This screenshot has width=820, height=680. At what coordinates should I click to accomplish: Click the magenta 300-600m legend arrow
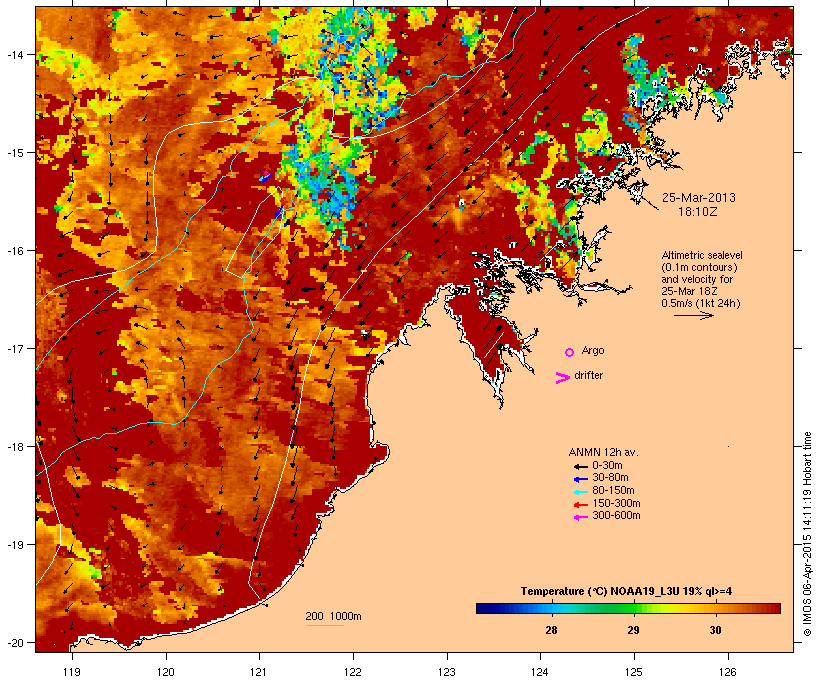click(580, 517)
